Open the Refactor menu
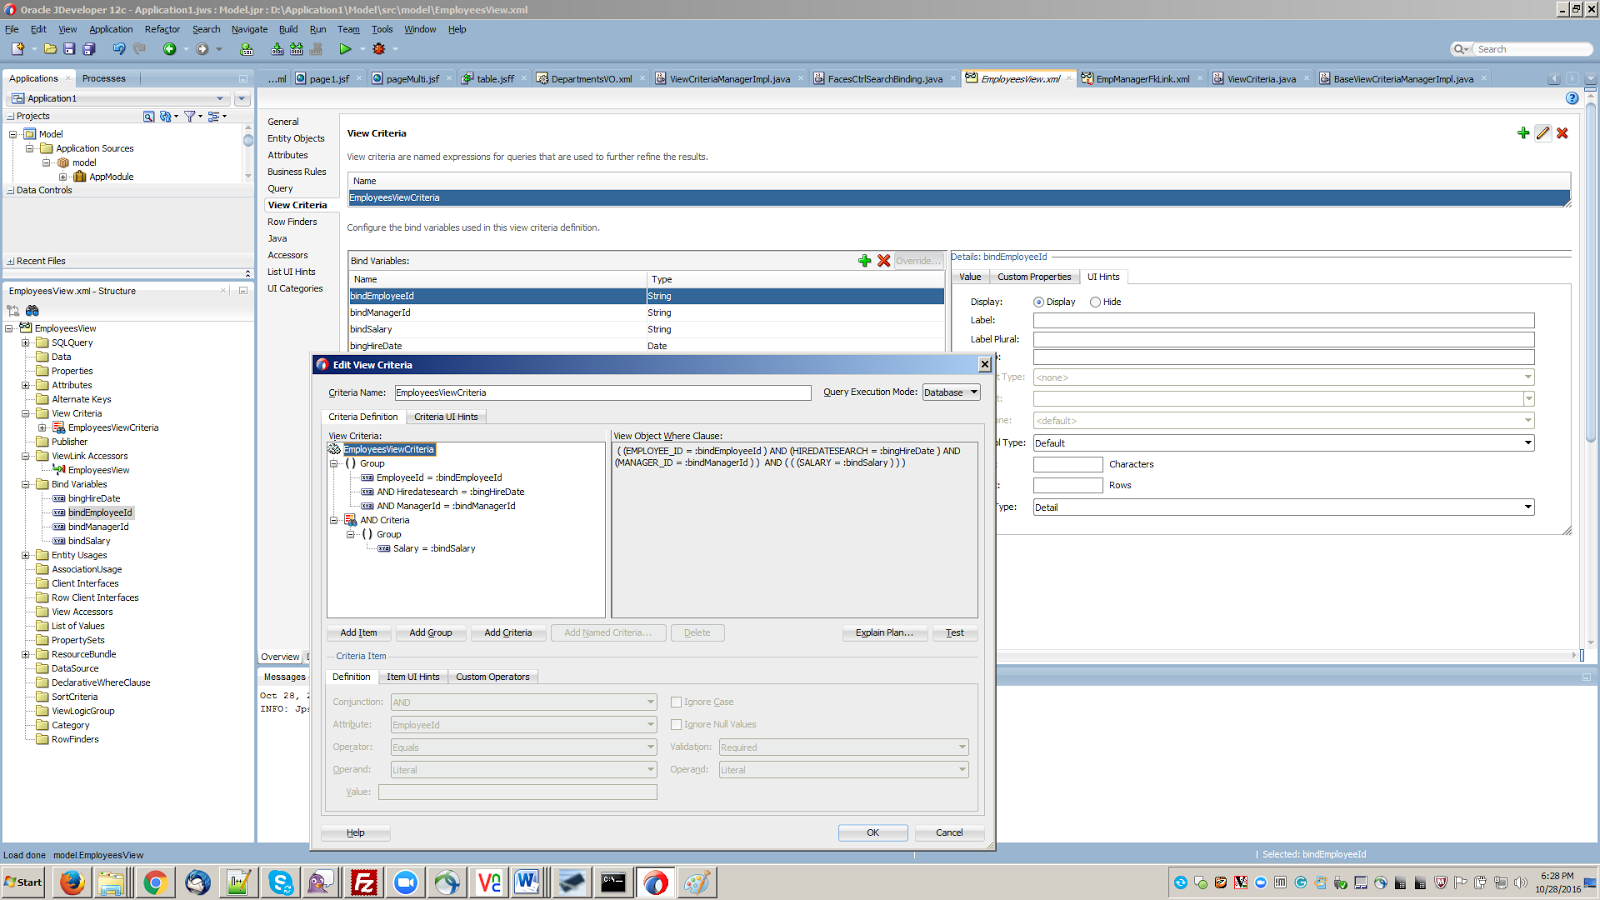 pyautogui.click(x=162, y=29)
